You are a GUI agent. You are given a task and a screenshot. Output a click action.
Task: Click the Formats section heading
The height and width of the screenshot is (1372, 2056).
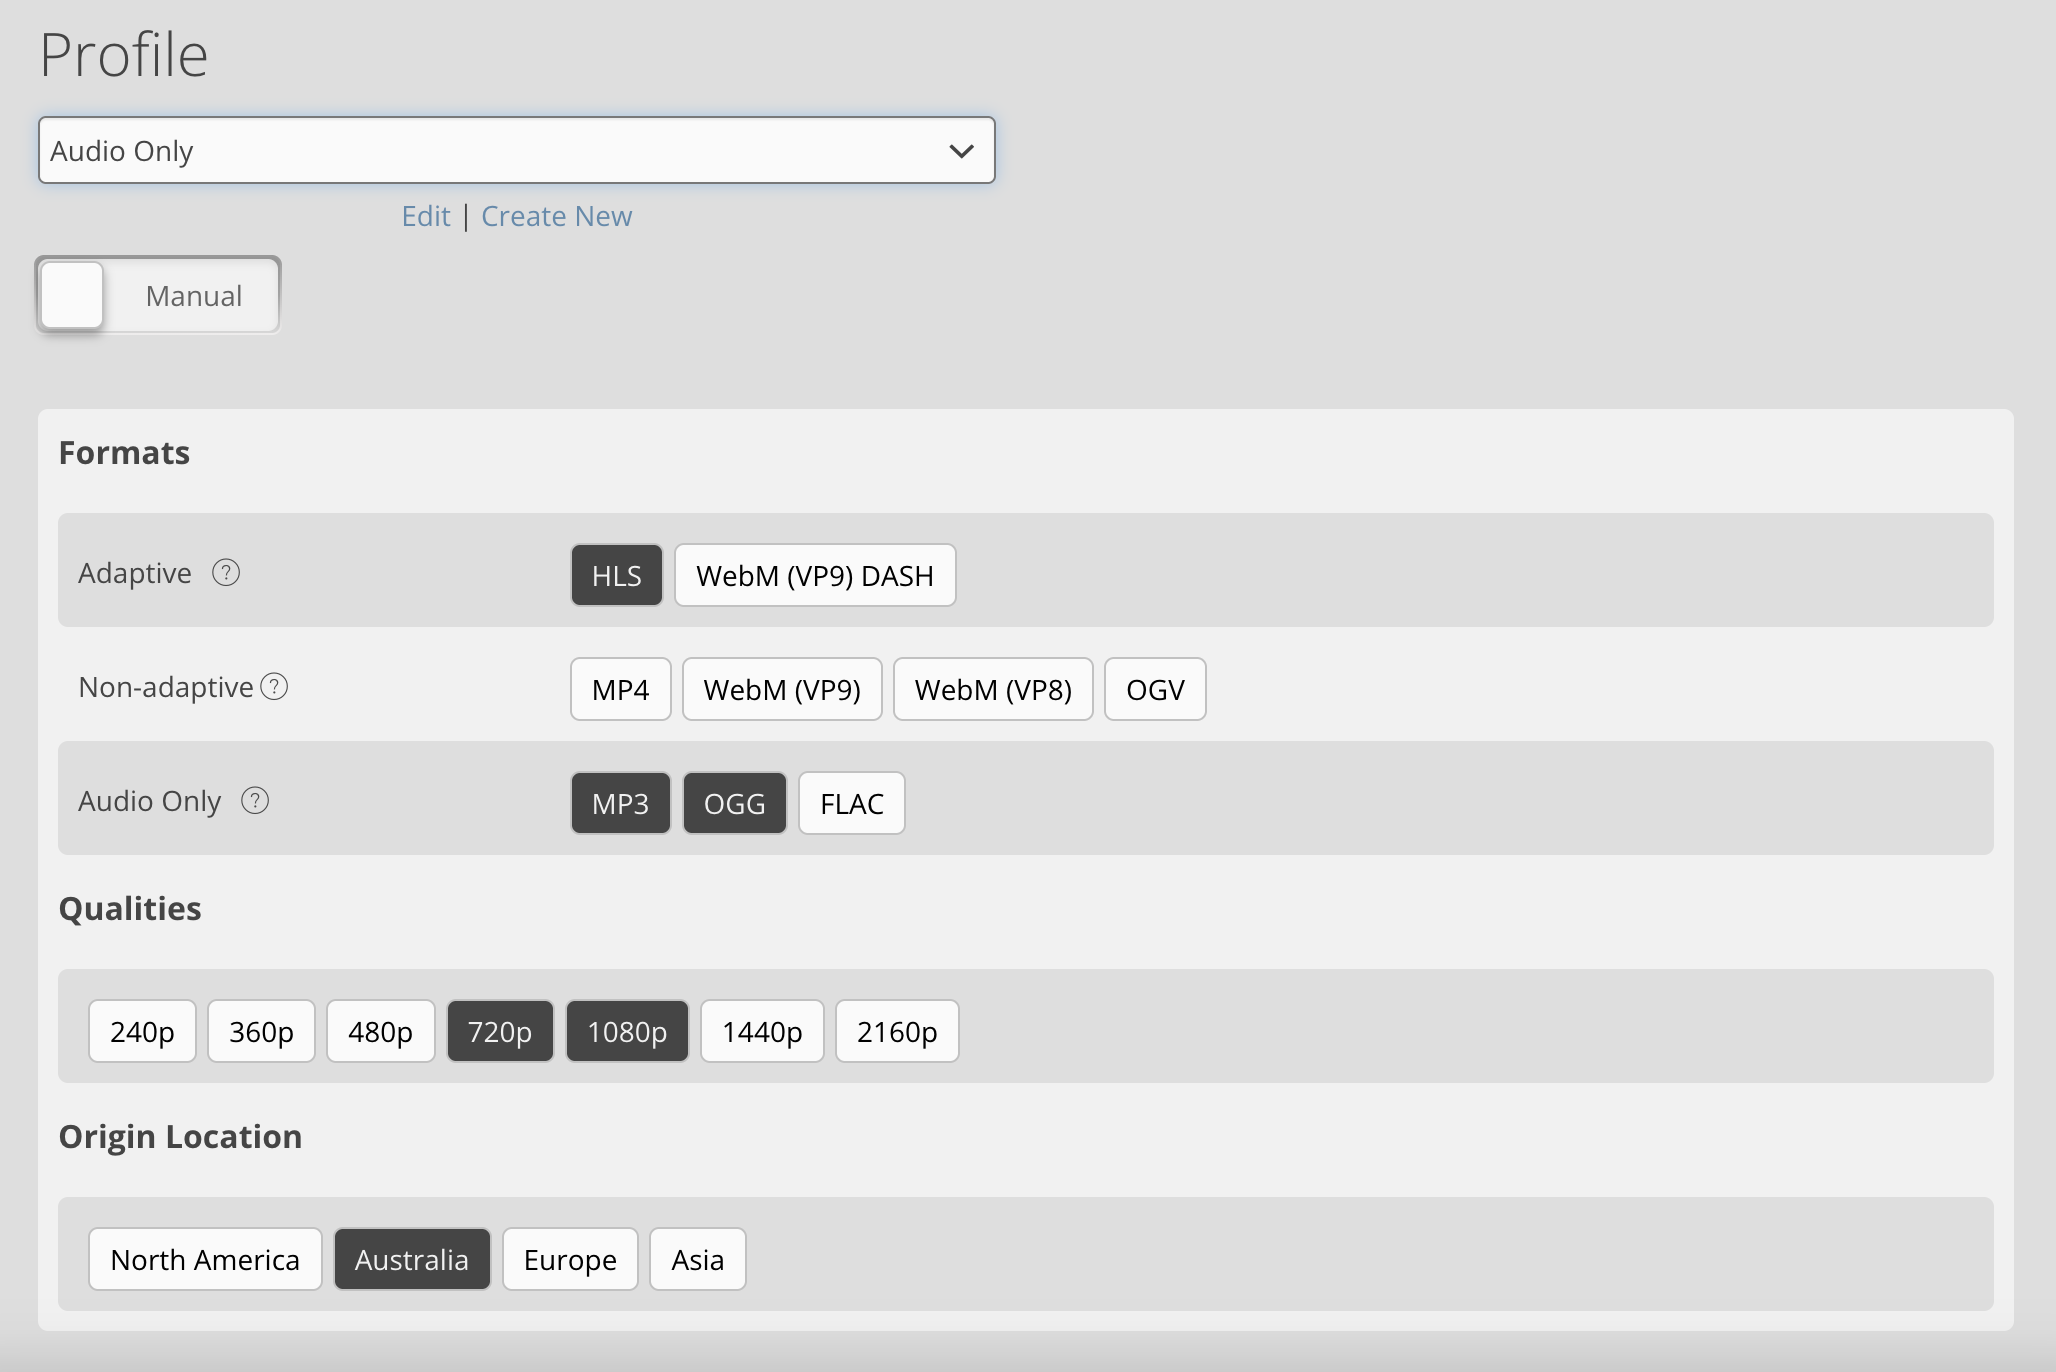coord(124,453)
